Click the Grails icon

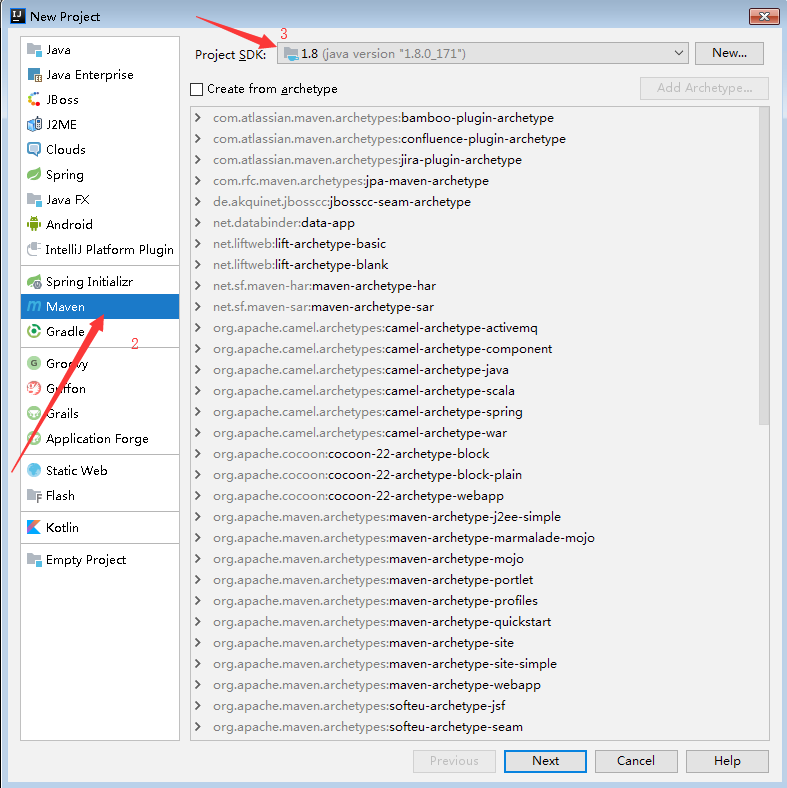(x=34, y=413)
